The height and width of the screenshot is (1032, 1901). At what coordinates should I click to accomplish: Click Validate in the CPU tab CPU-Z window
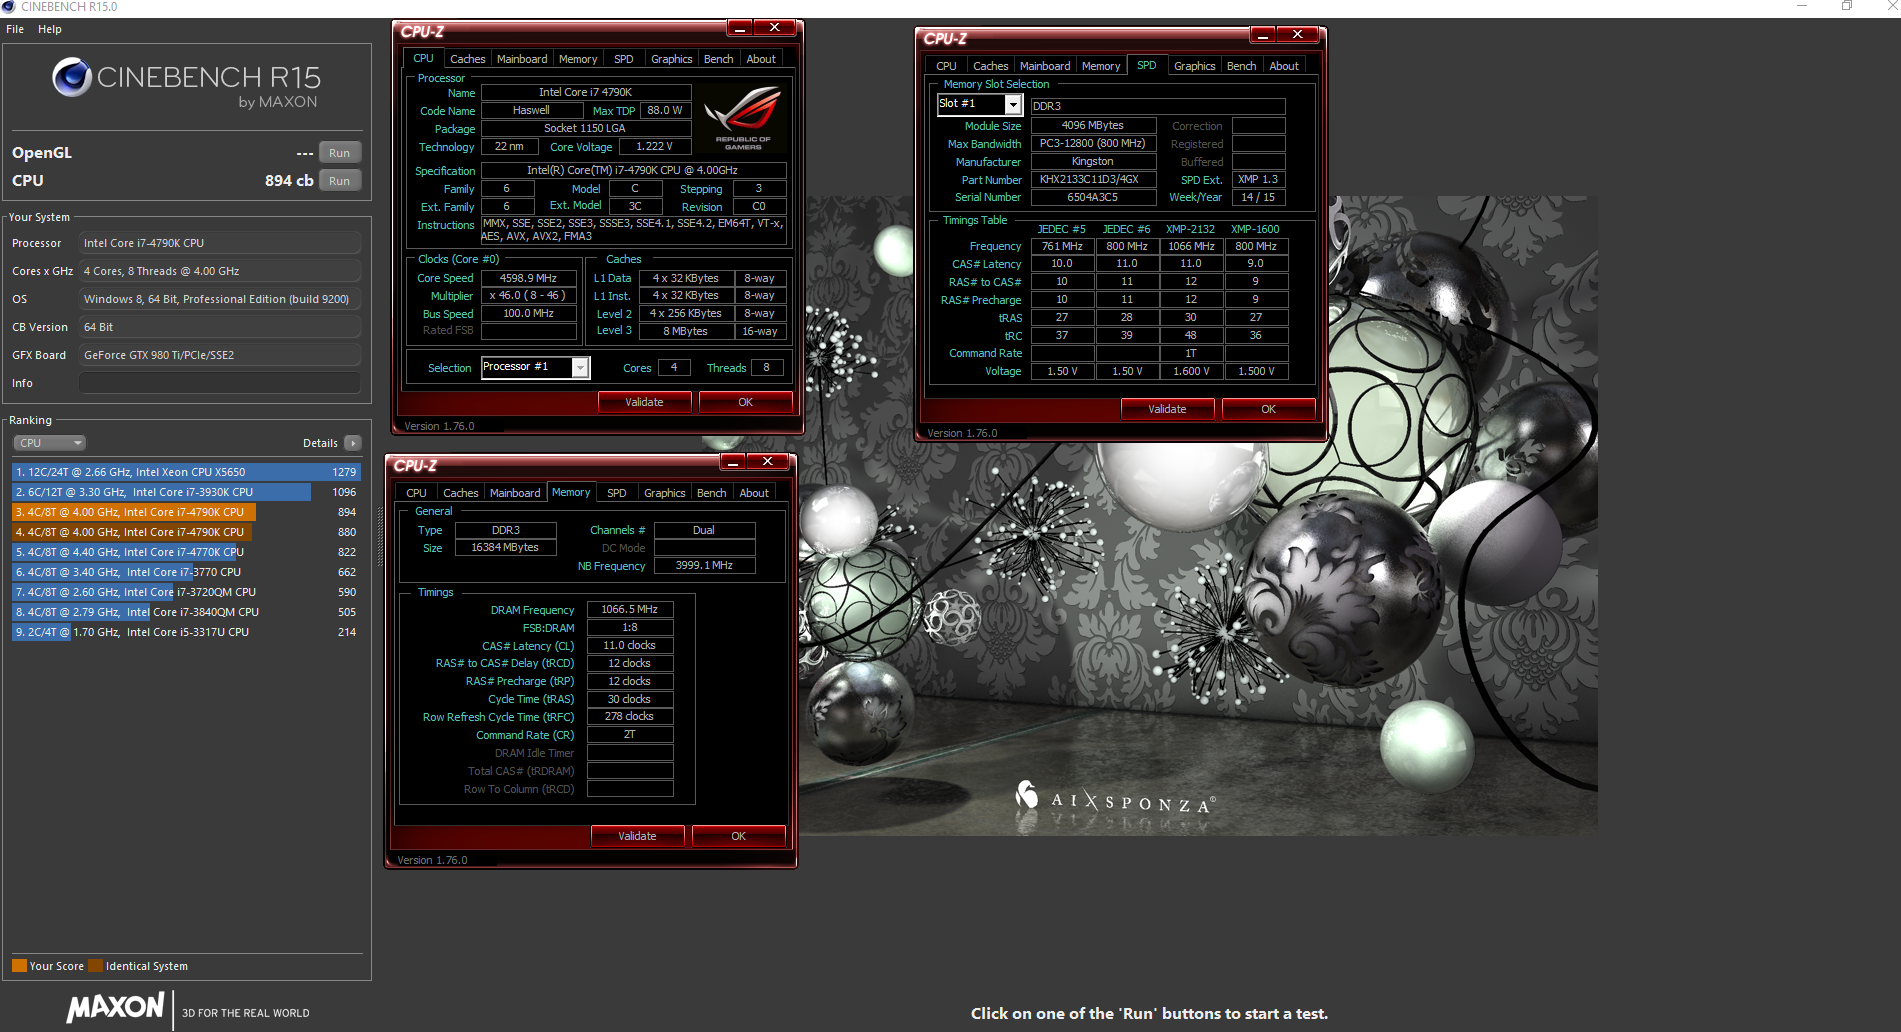[644, 402]
